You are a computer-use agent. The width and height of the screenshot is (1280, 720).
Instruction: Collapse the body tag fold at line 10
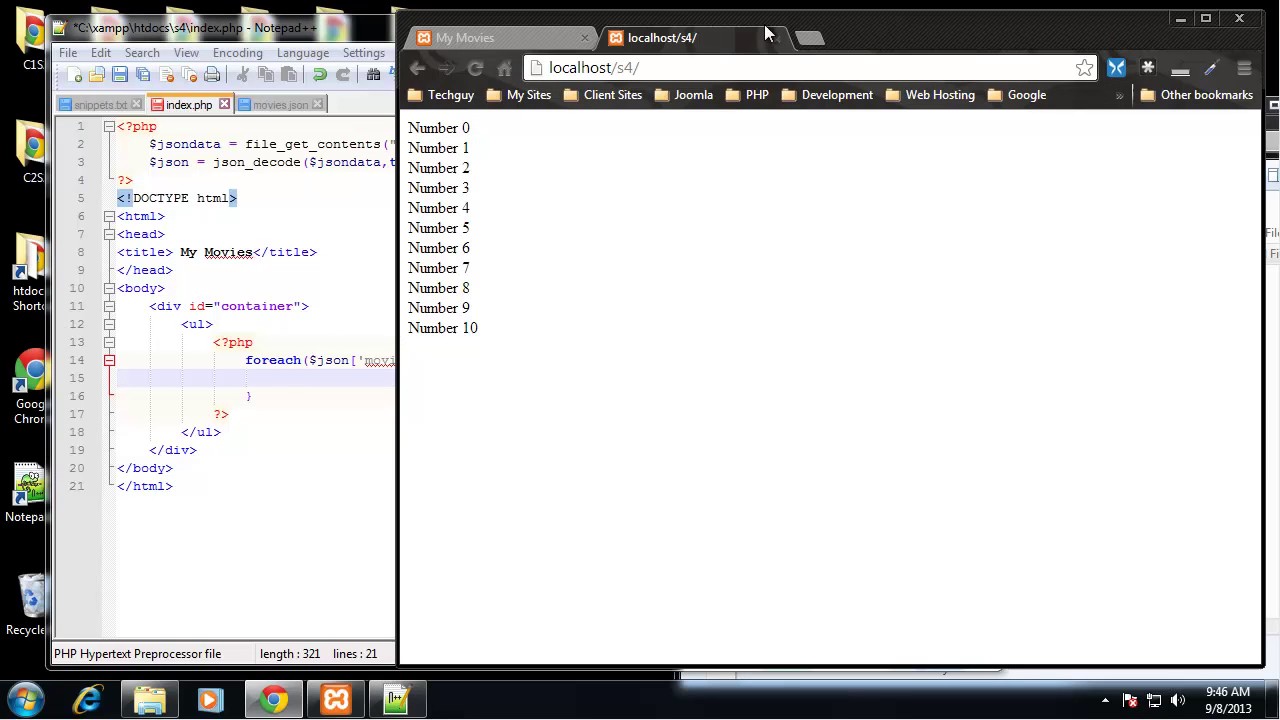[x=109, y=289]
